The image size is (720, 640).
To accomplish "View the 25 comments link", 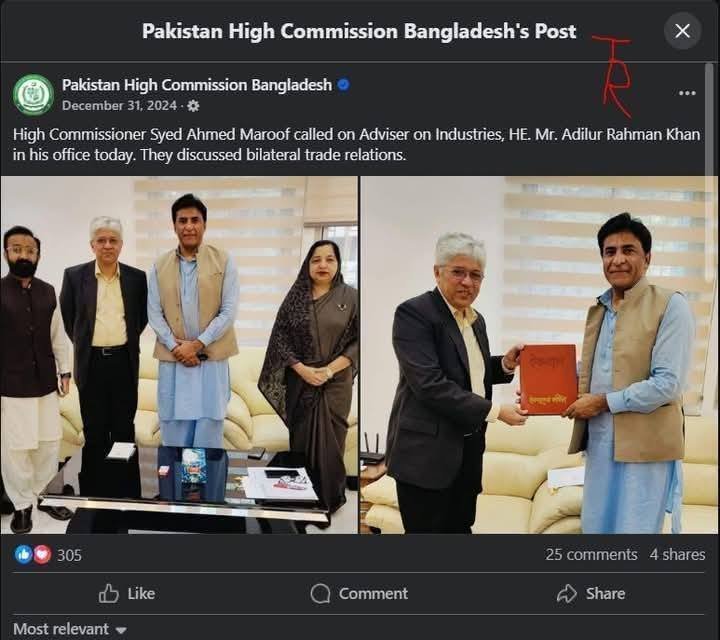I will [x=591, y=555].
